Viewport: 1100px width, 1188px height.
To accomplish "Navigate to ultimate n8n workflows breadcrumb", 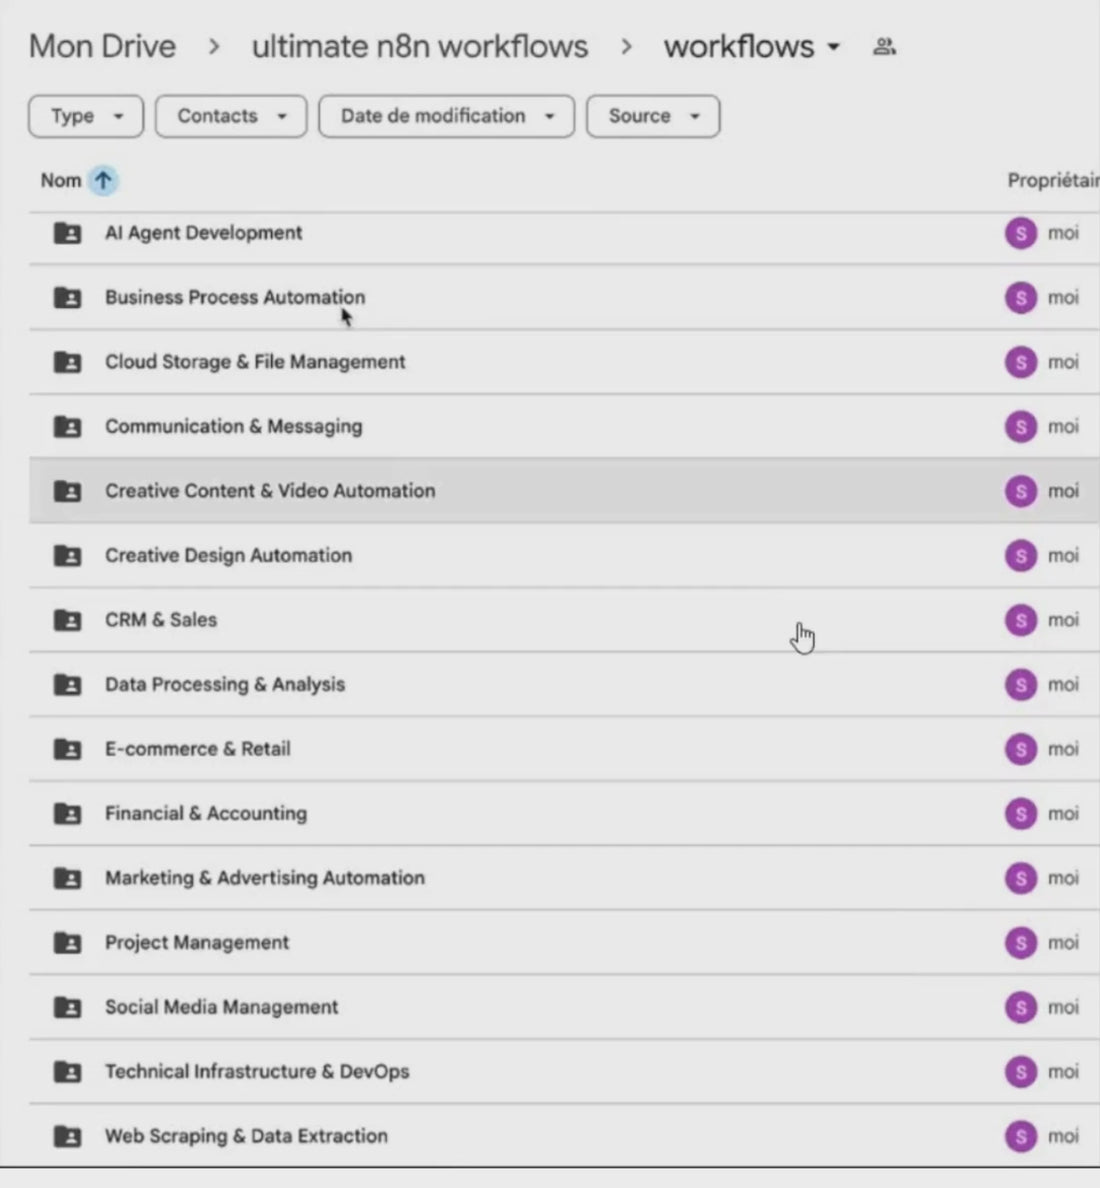I will [420, 47].
